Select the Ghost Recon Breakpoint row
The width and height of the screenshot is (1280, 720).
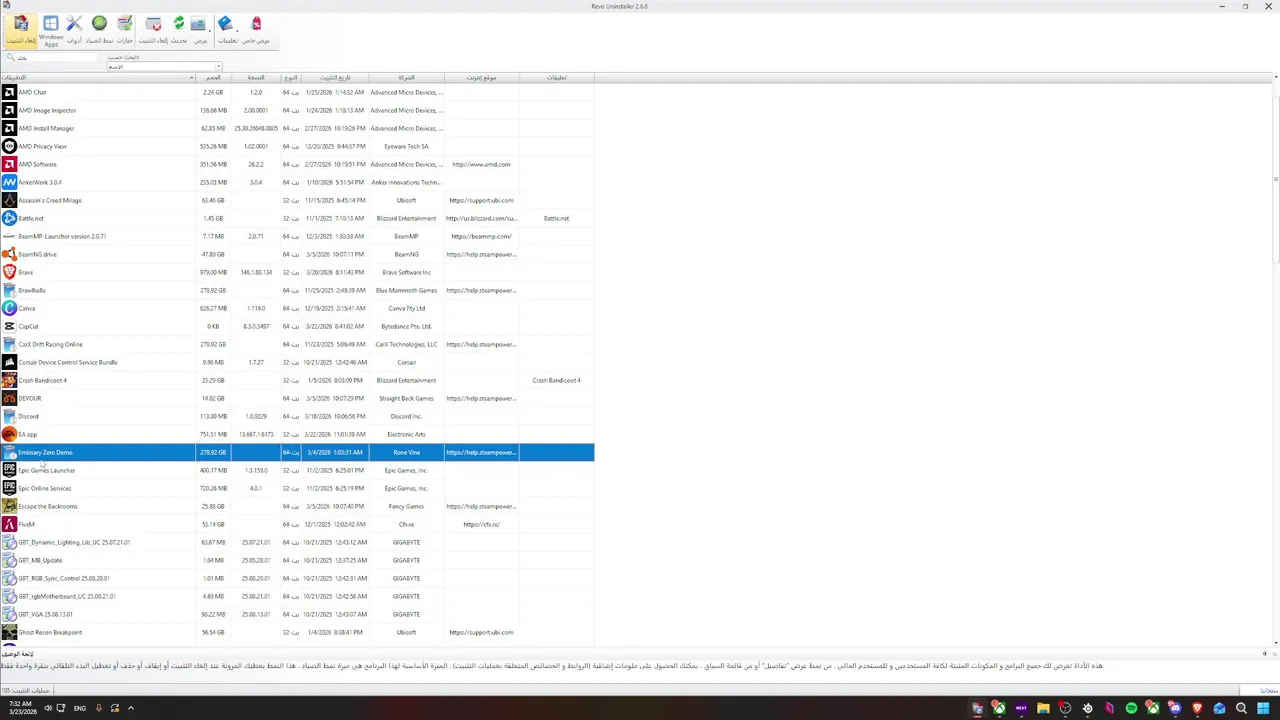point(297,632)
